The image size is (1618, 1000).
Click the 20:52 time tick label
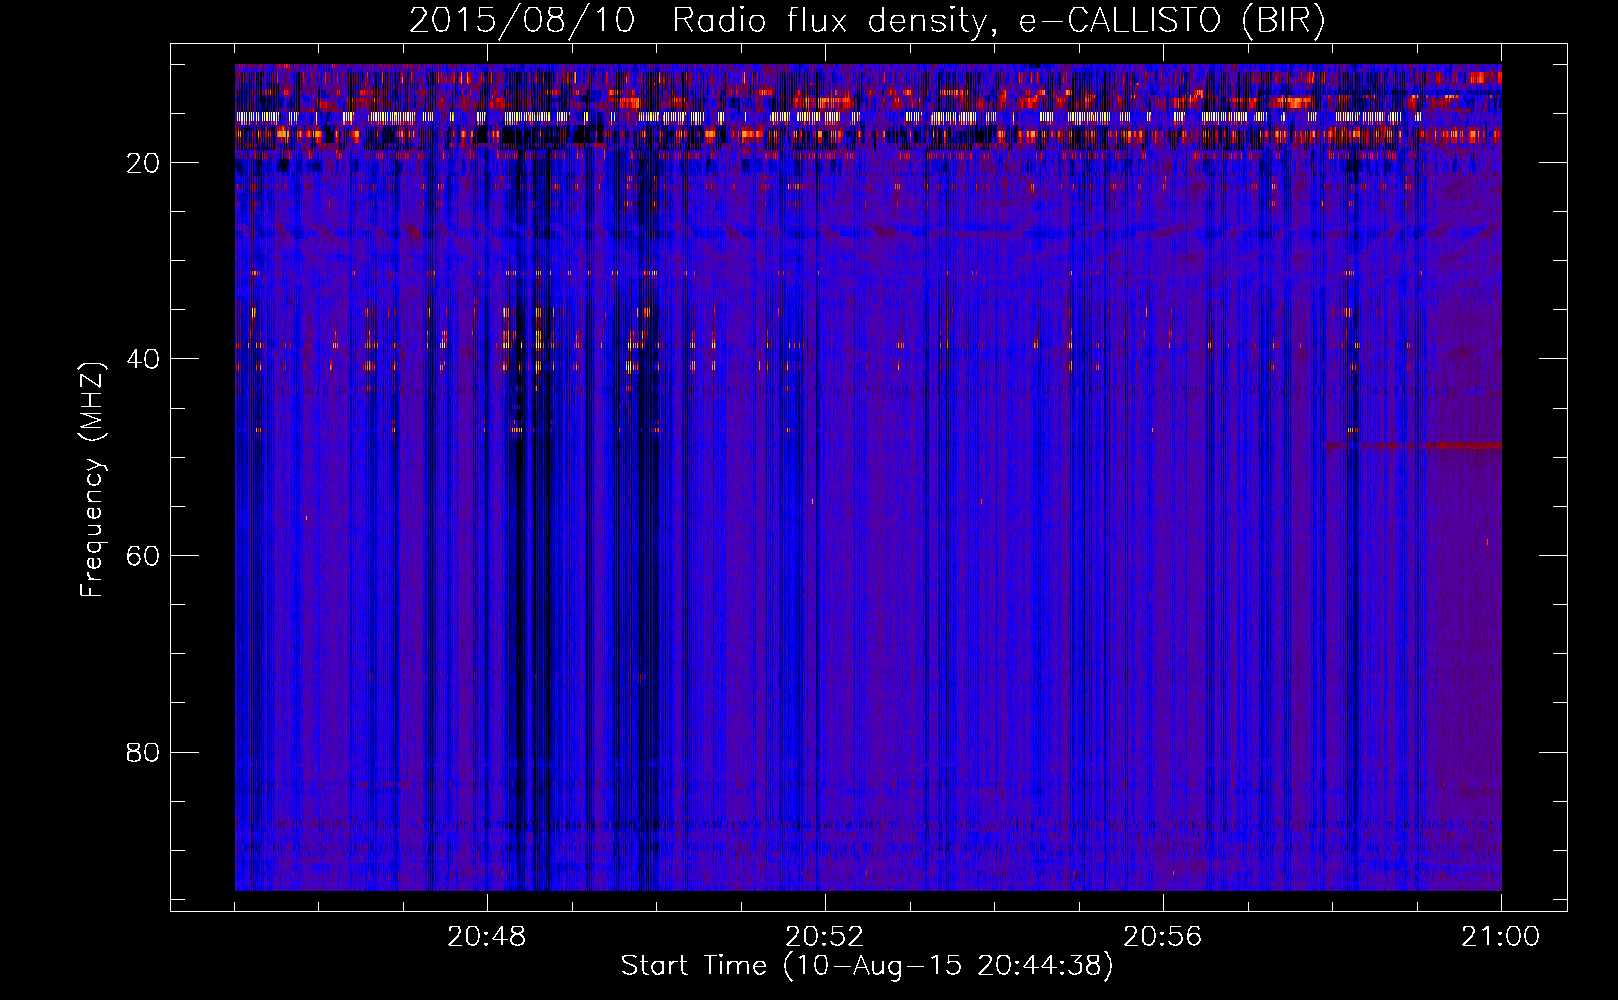click(825, 937)
